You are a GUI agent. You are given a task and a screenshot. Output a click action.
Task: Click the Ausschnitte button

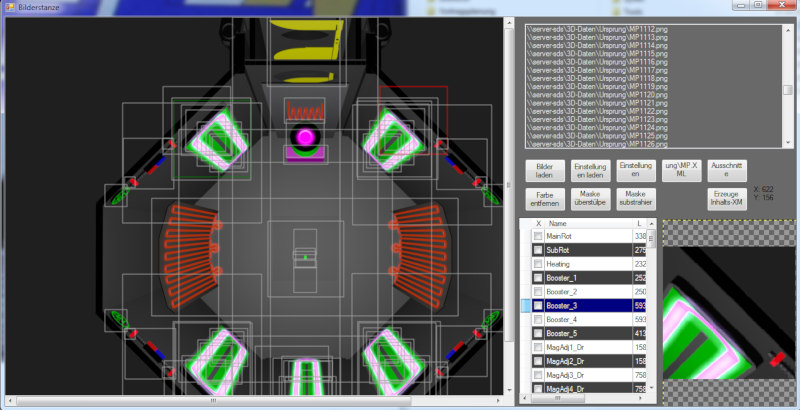(x=726, y=170)
